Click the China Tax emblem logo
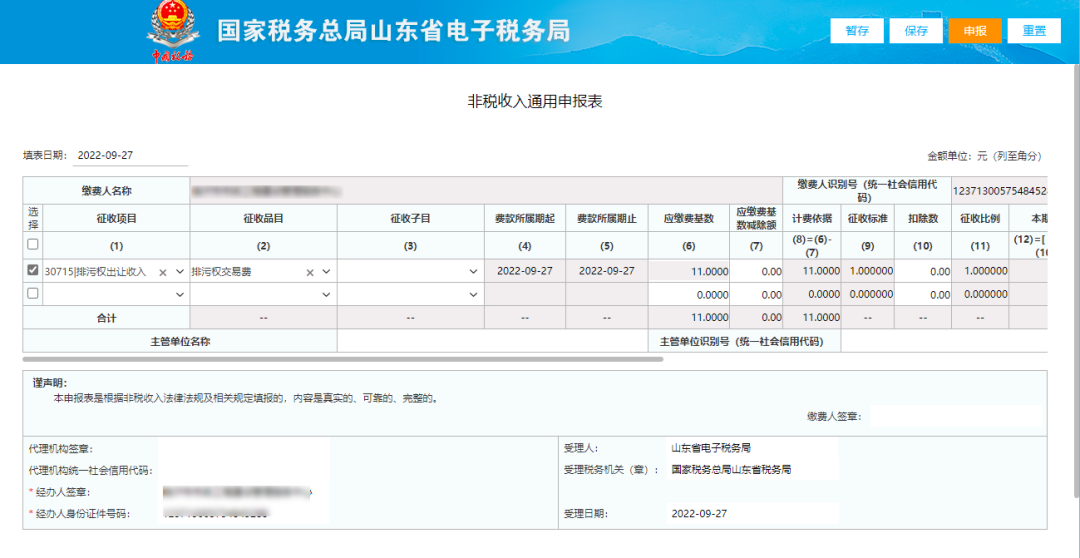 173,31
